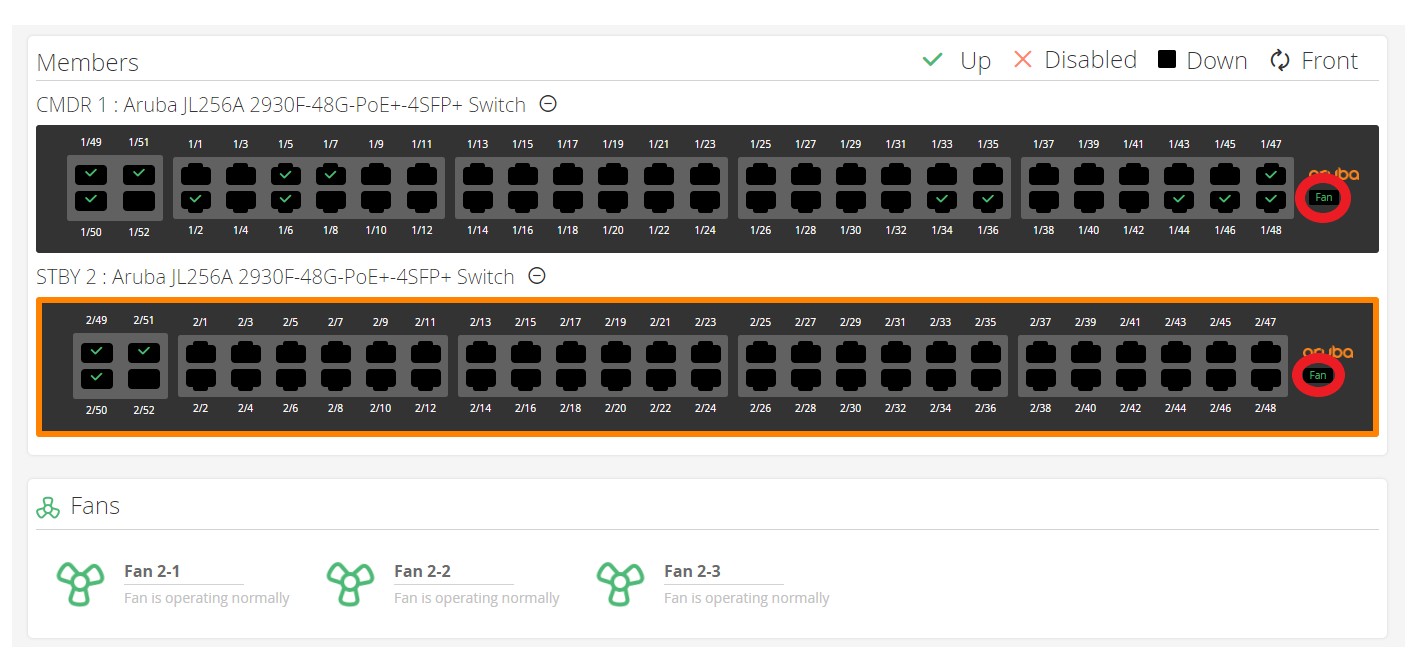Click the Down legend black square
The width and height of the screenshot is (1416, 672).
pyautogui.click(x=1166, y=60)
